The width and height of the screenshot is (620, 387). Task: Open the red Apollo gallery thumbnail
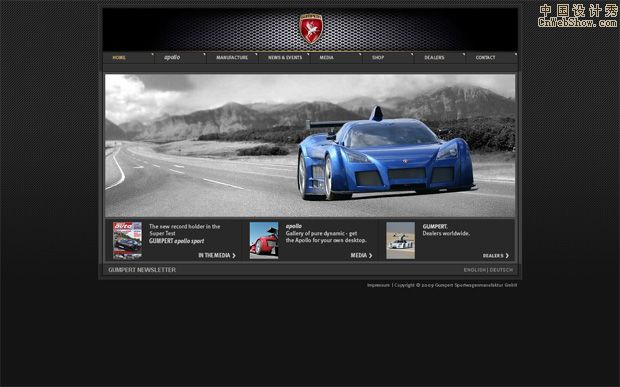(264, 240)
